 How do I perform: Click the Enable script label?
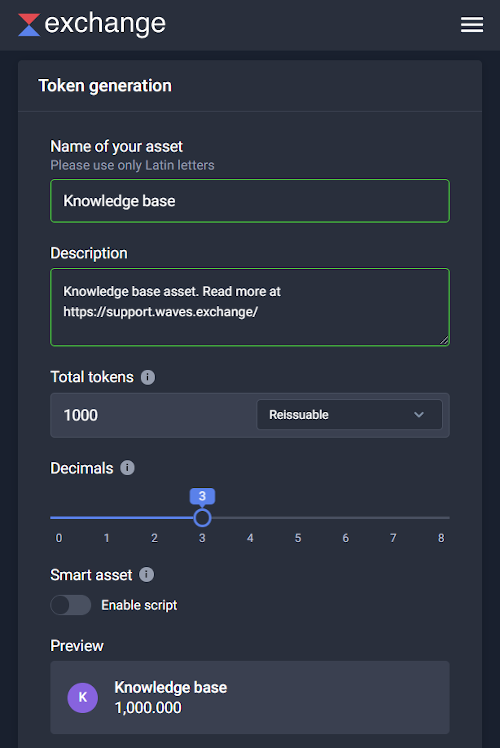coord(139,605)
